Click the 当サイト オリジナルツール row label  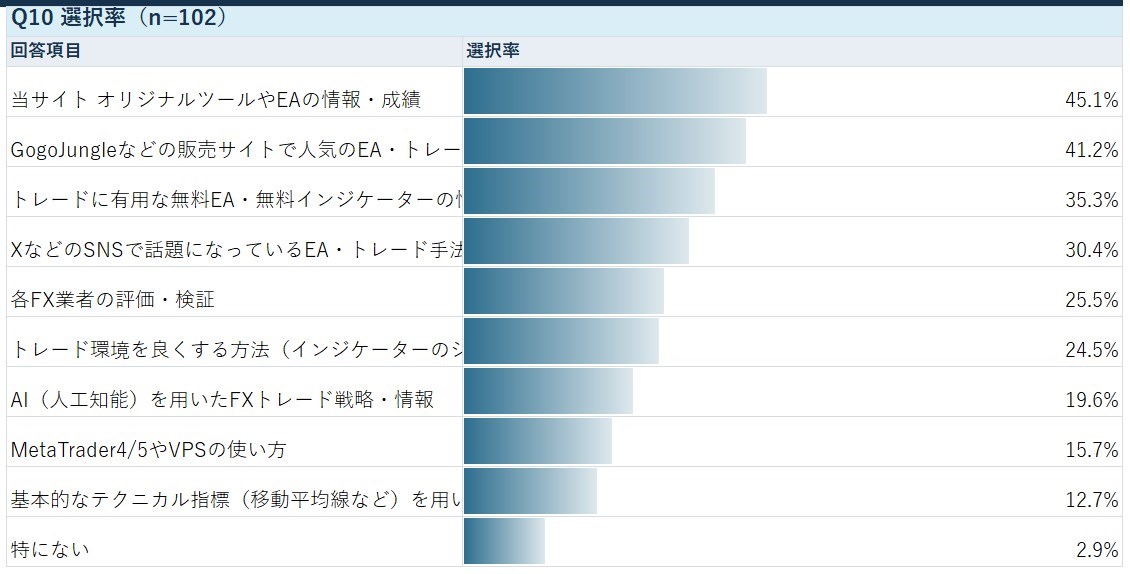[215, 100]
